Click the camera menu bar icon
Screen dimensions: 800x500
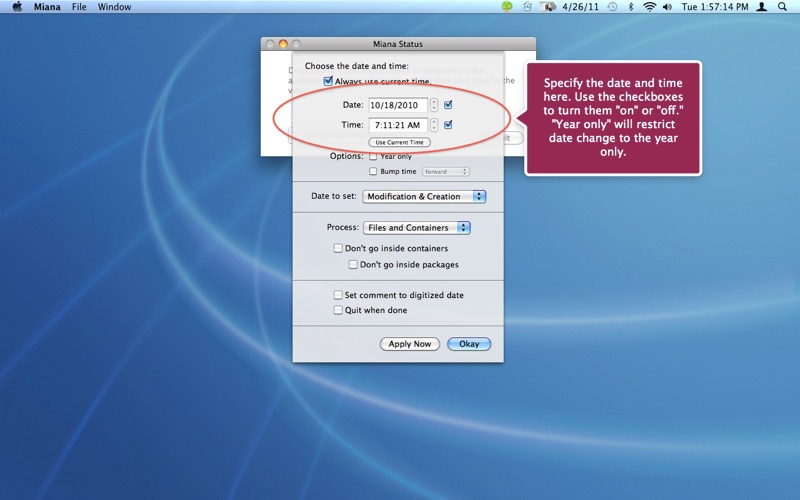pyautogui.click(x=547, y=7)
